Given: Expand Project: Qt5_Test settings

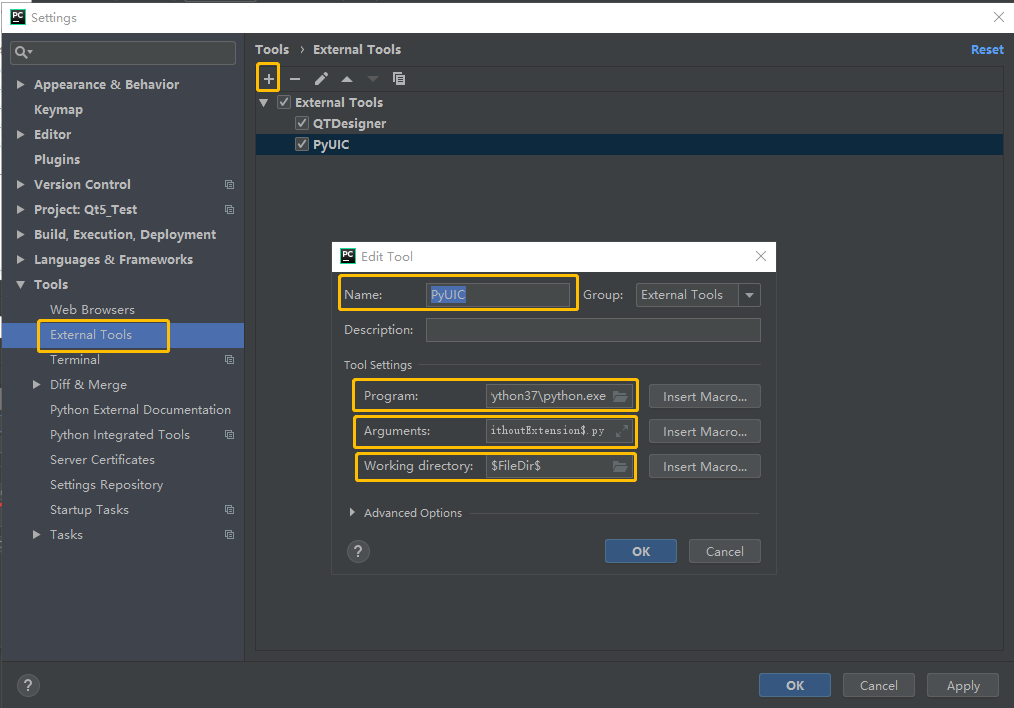Looking at the screenshot, I should click(x=21, y=209).
